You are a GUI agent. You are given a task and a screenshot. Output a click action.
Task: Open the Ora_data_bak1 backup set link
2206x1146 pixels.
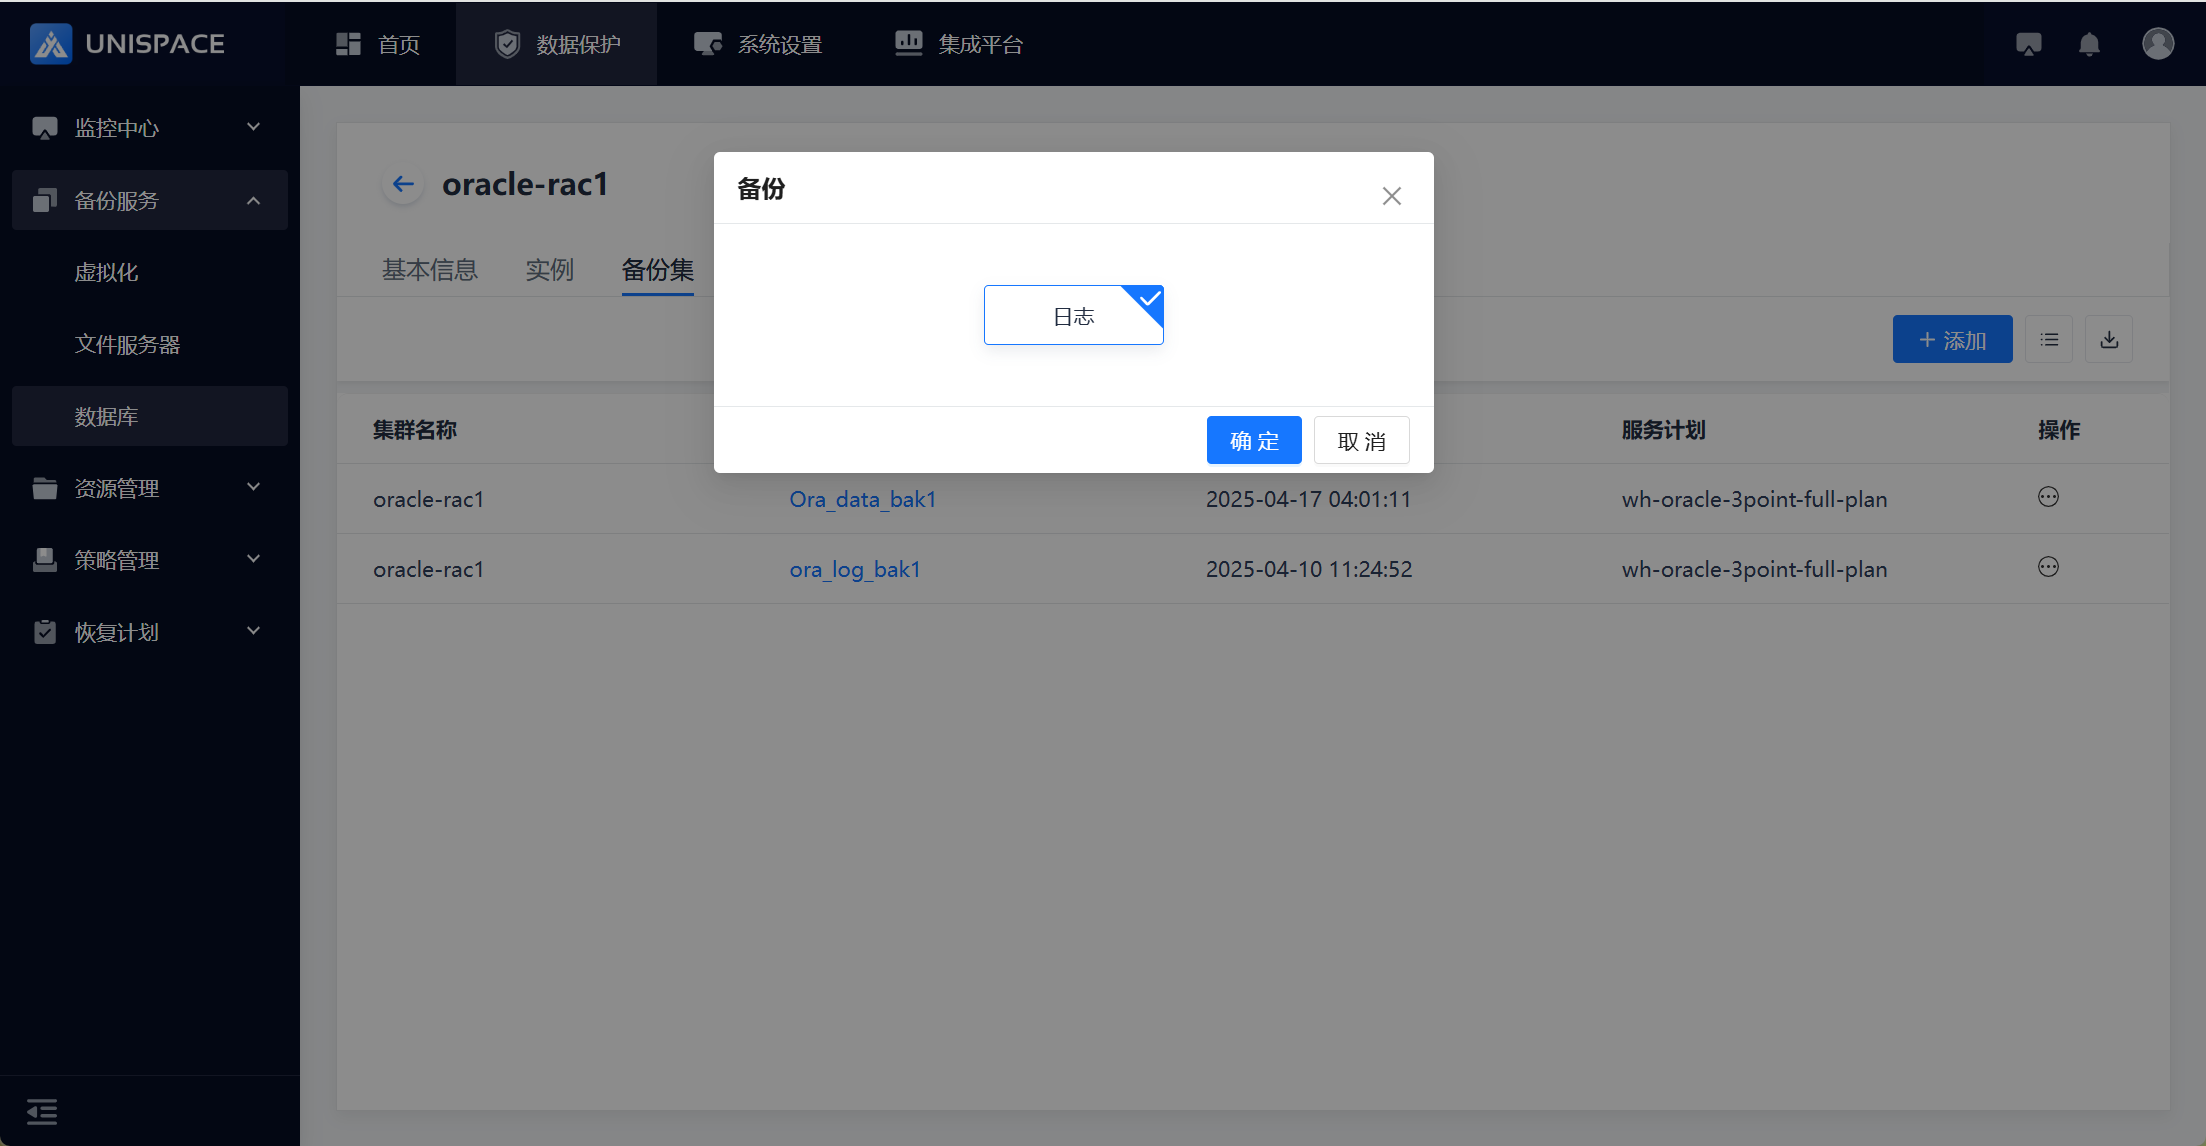point(862,499)
